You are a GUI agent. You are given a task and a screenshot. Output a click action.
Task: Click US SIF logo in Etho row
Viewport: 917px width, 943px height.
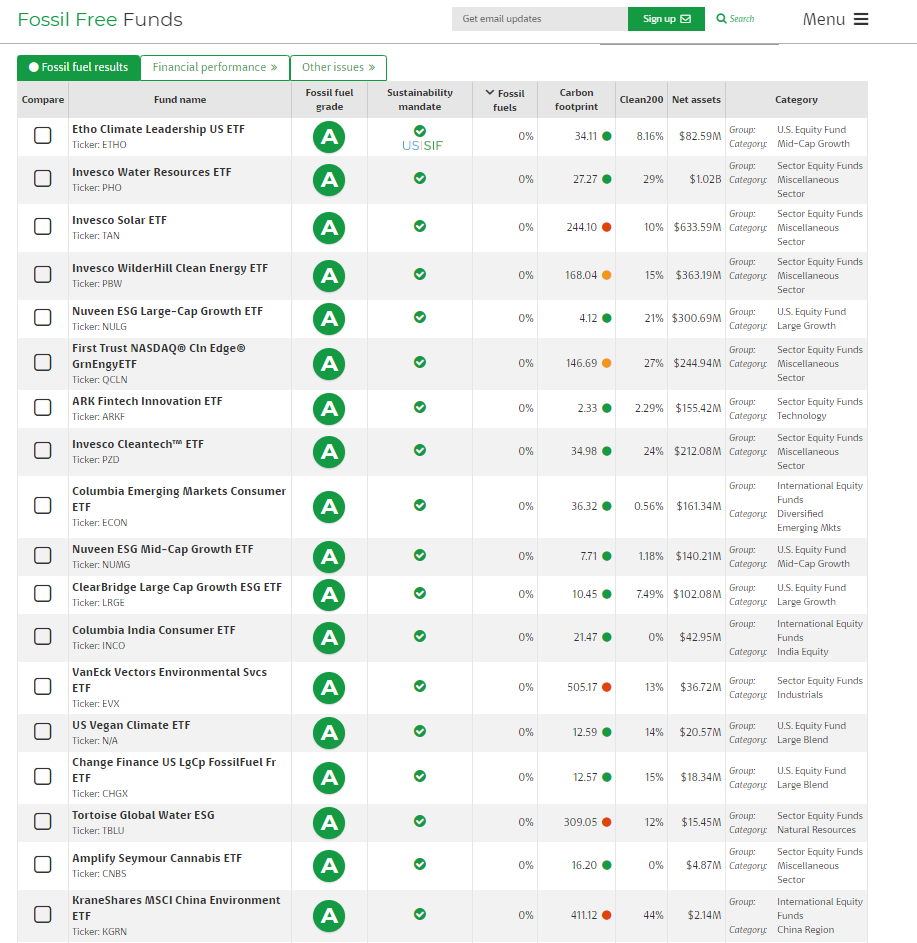coord(422,146)
